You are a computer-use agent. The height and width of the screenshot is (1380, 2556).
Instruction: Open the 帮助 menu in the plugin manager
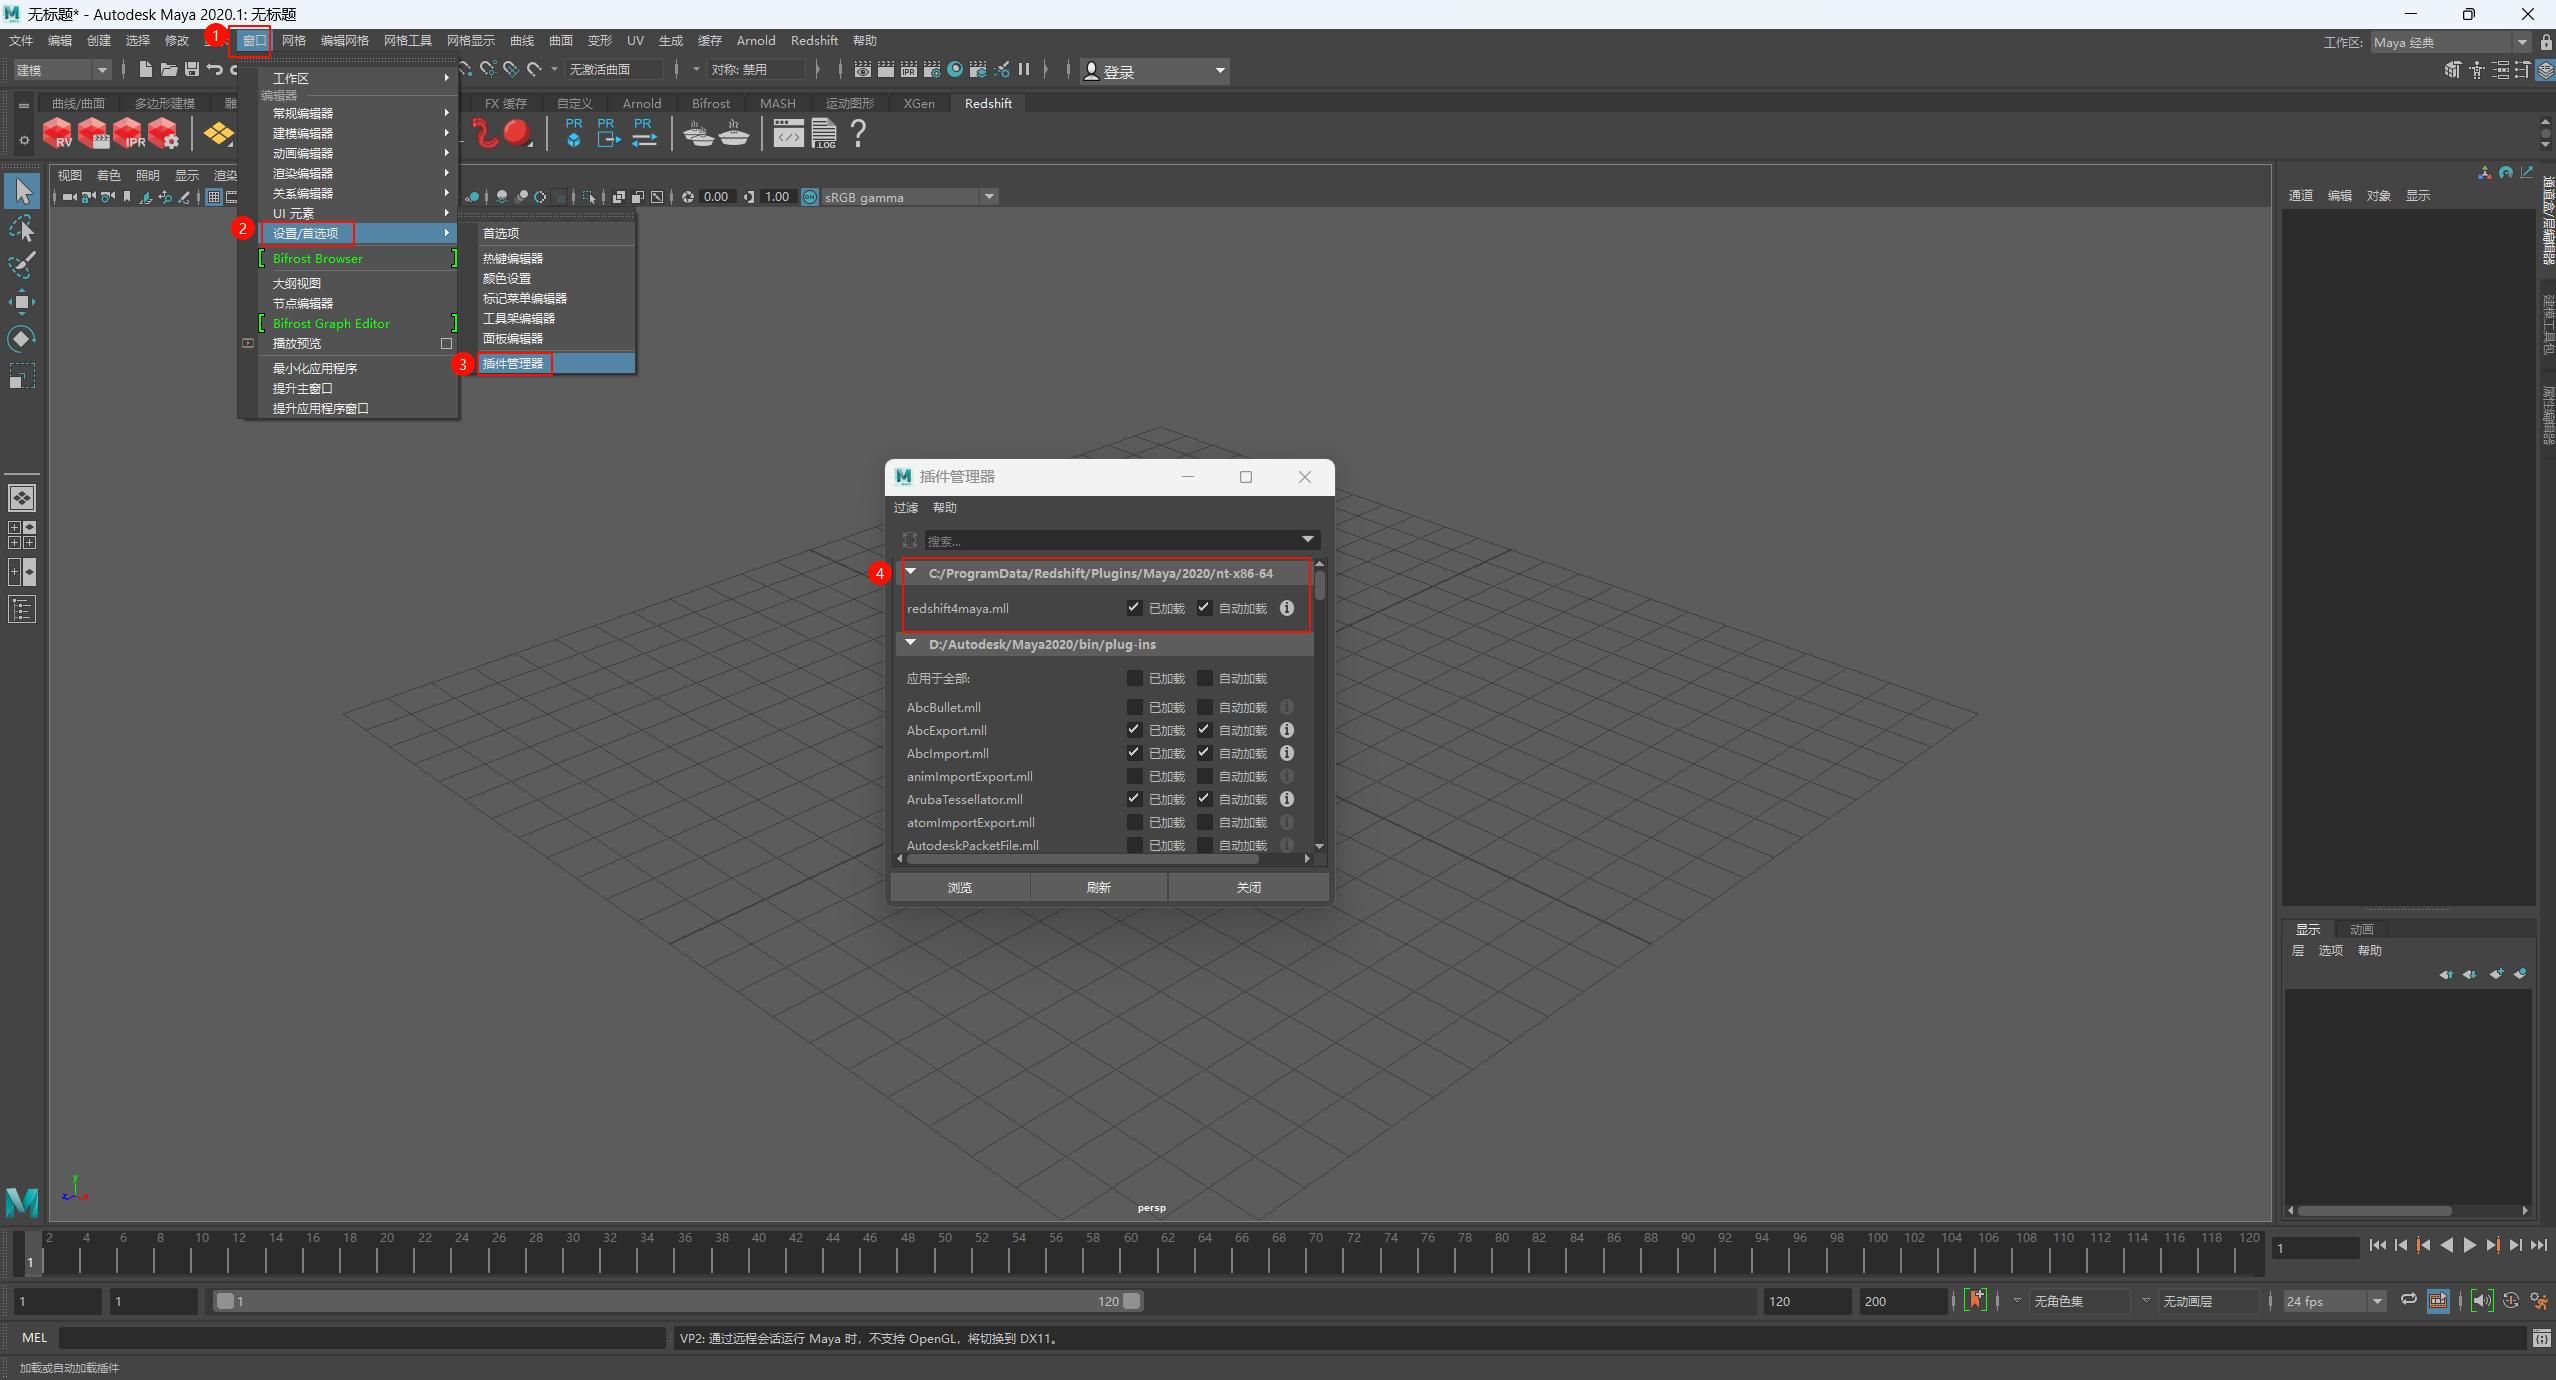point(943,507)
